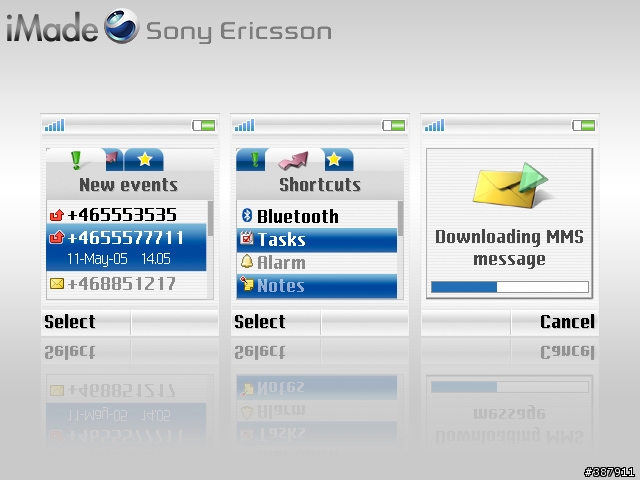Select missed call +465553535
The image size is (640, 480).
[127, 214]
